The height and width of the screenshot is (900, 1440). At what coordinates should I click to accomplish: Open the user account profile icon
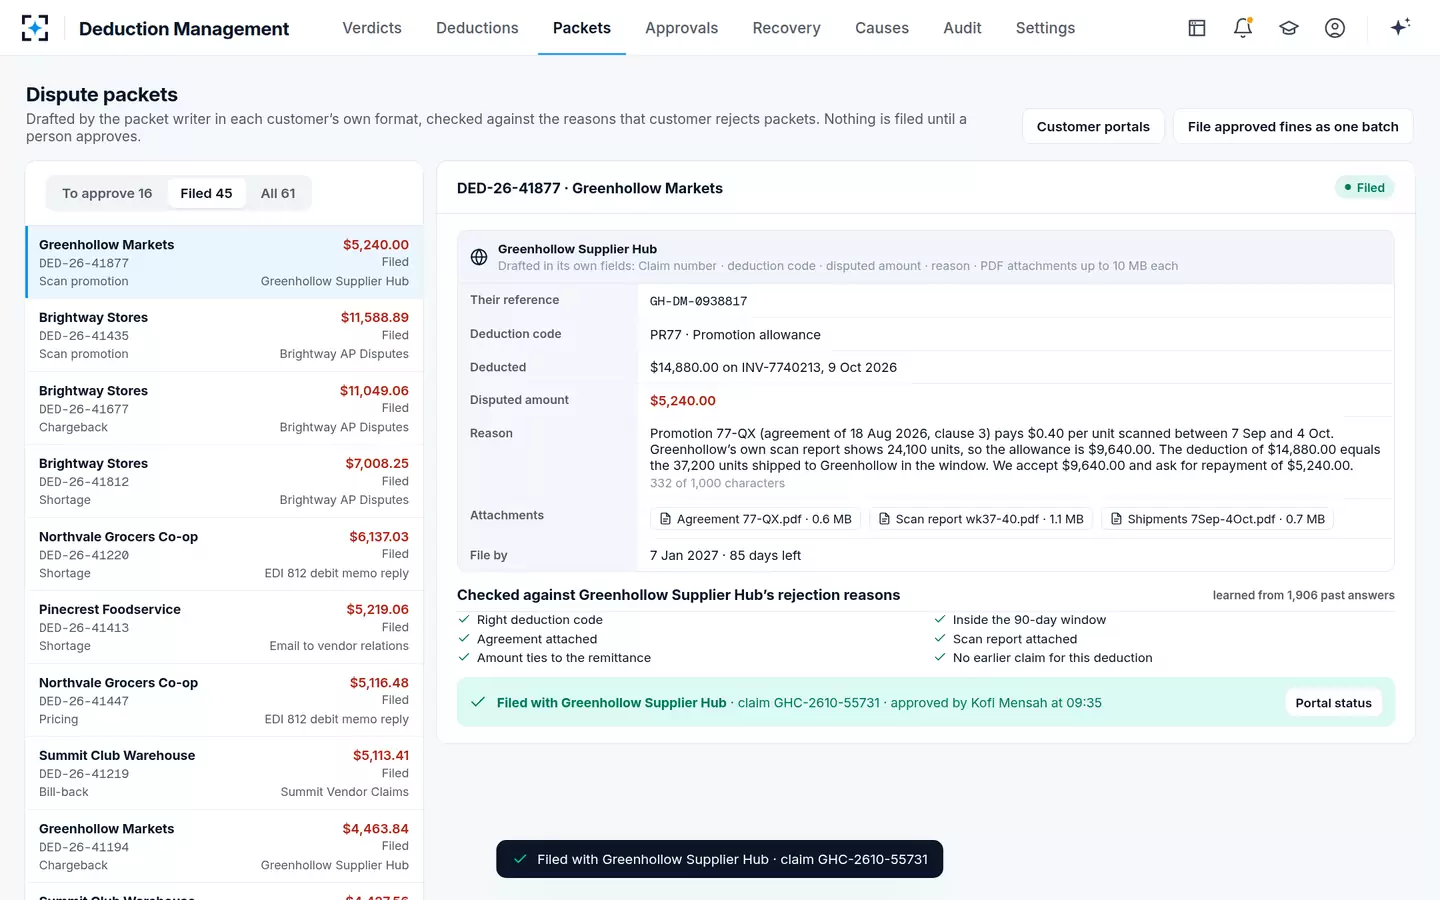(x=1335, y=28)
